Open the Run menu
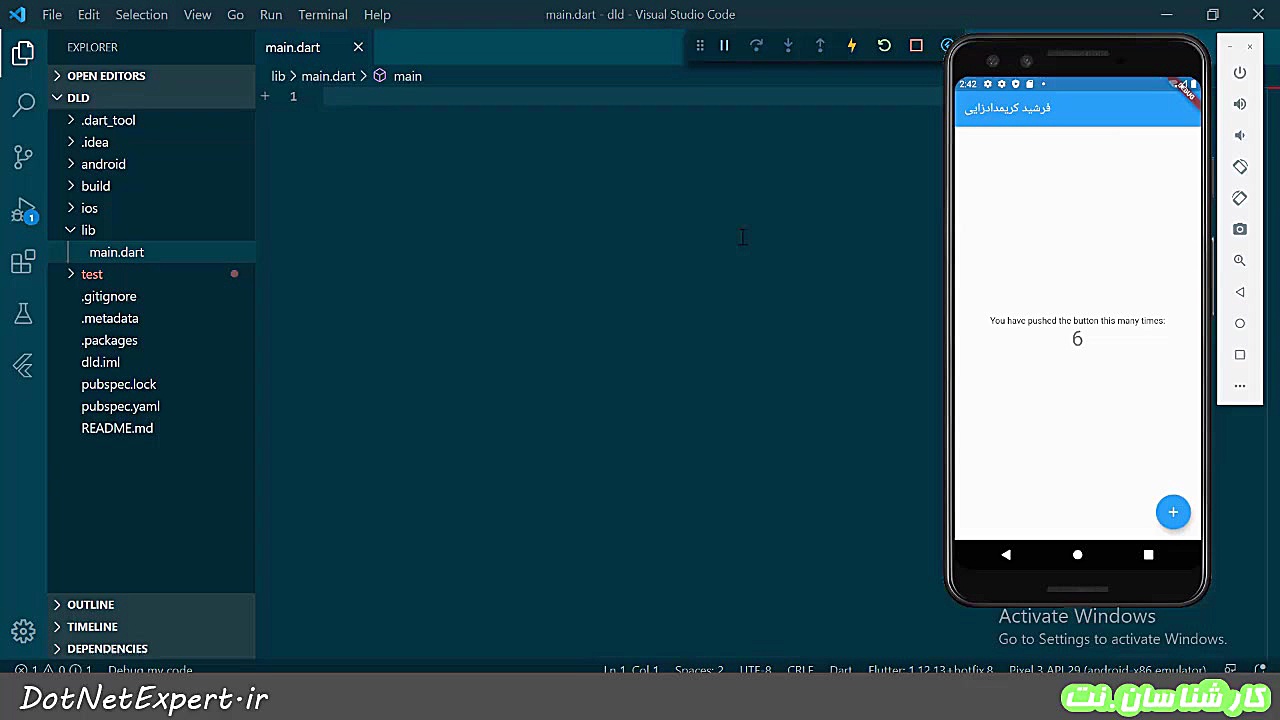Image resolution: width=1280 pixels, height=720 pixels. point(270,14)
